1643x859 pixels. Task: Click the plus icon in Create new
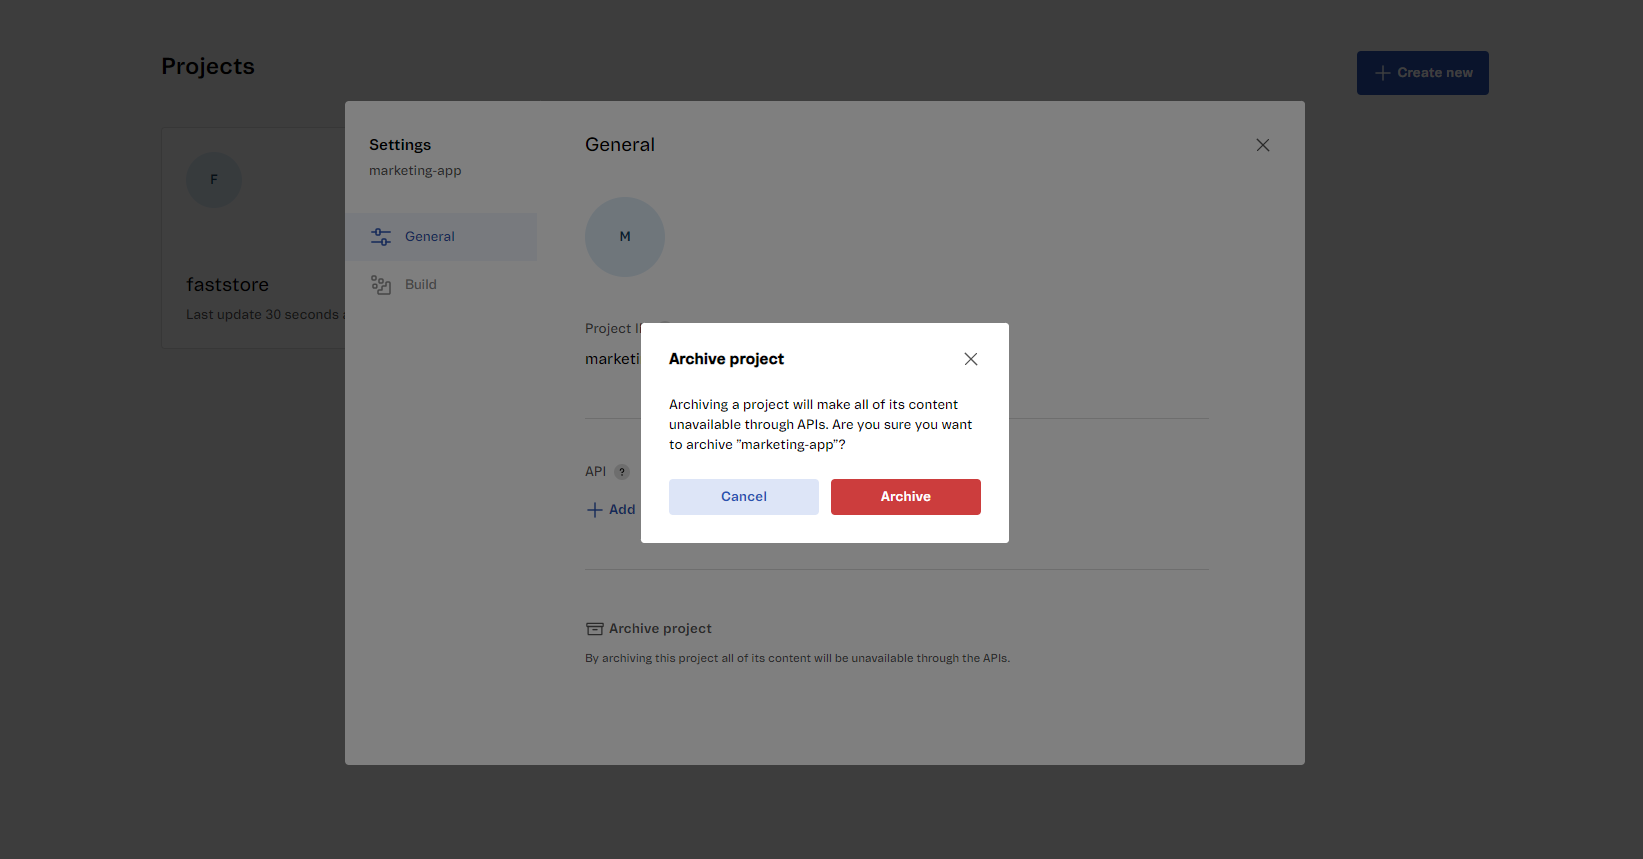click(x=1382, y=73)
